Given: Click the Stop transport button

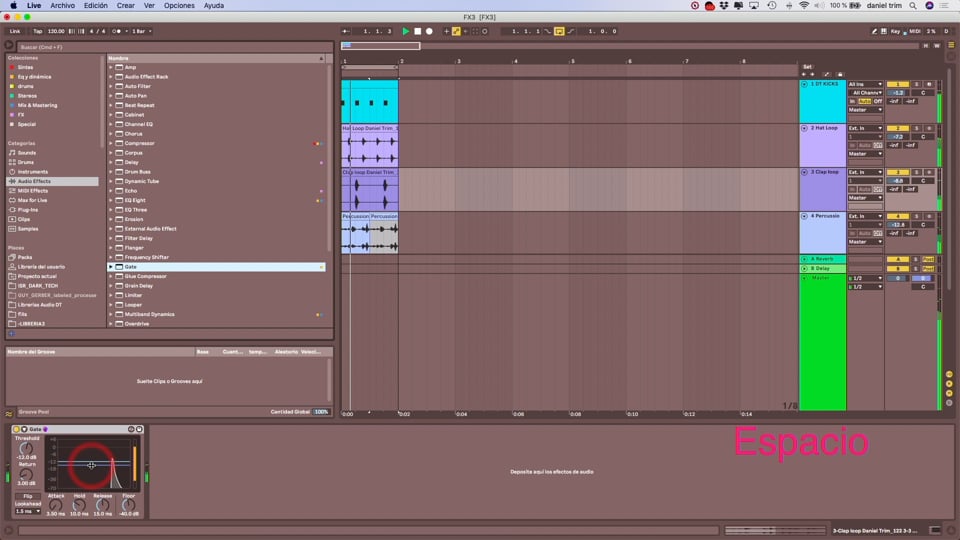Looking at the screenshot, I should (418, 31).
